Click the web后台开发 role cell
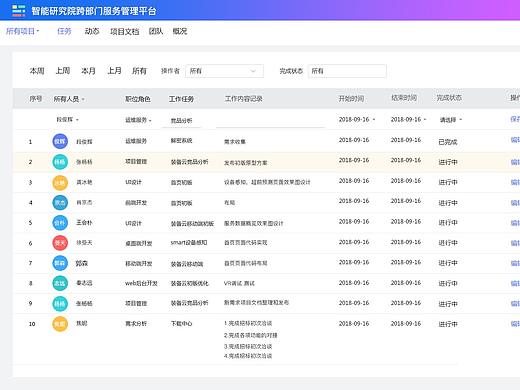Screen dimensions: 520x390 point(141,283)
